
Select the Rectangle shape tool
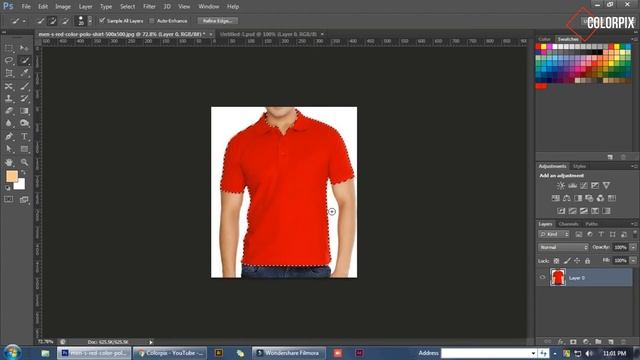(24, 149)
